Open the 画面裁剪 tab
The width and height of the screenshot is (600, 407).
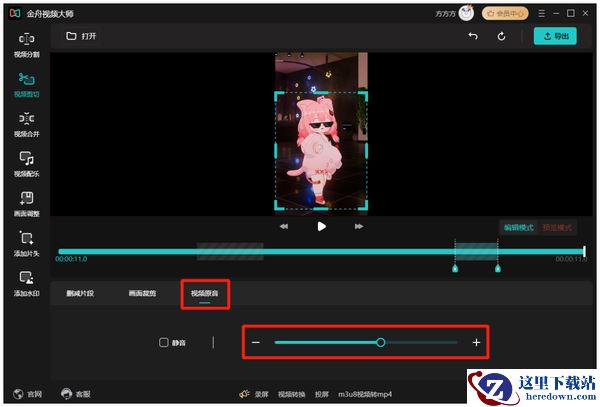pos(142,293)
